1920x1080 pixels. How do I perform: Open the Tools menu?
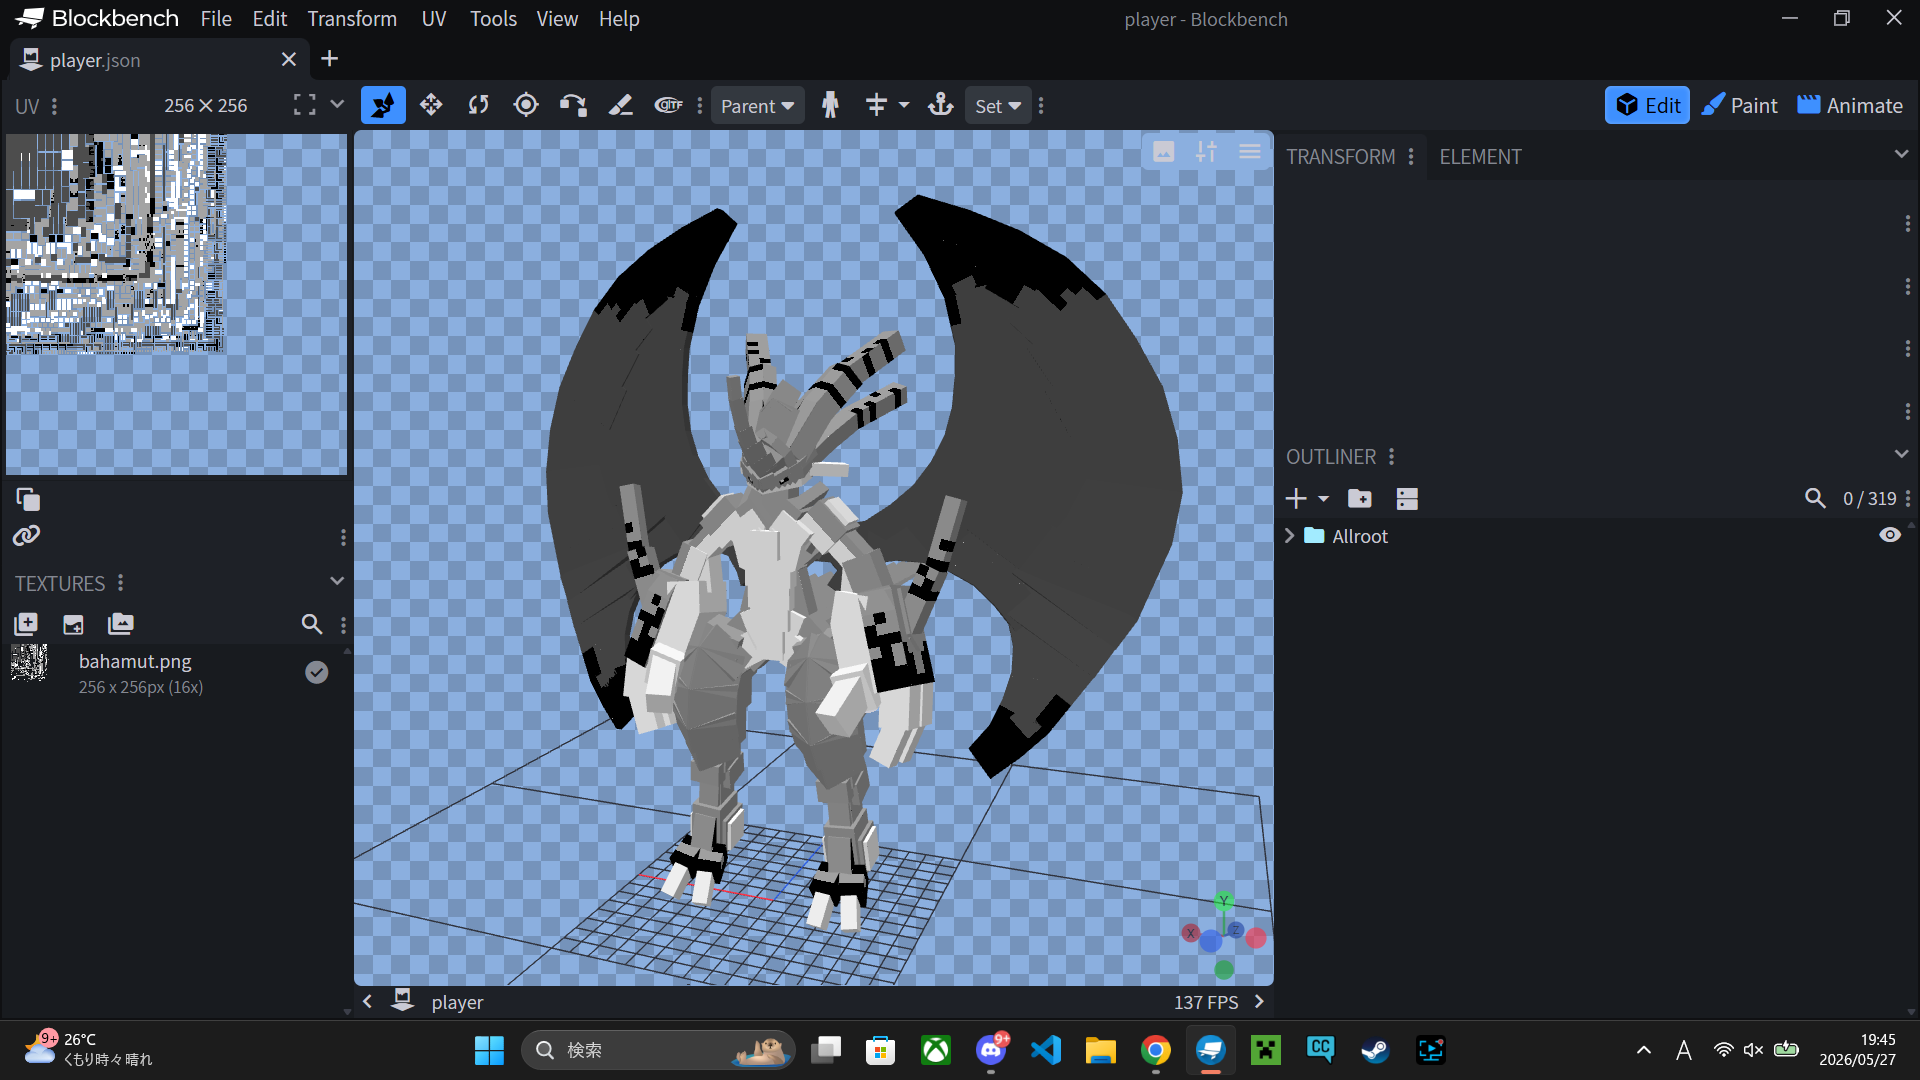click(494, 19)
